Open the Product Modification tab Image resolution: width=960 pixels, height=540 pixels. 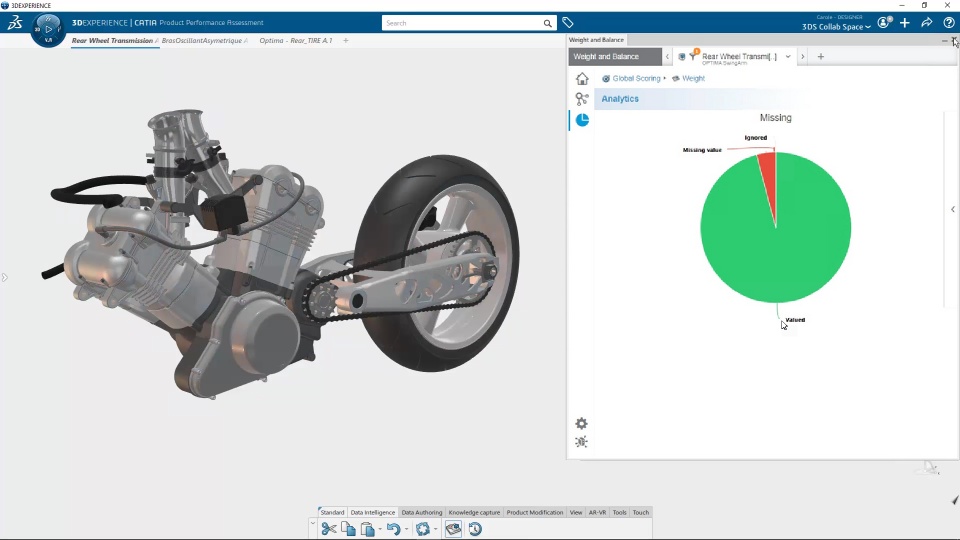[x=534, y=512]
